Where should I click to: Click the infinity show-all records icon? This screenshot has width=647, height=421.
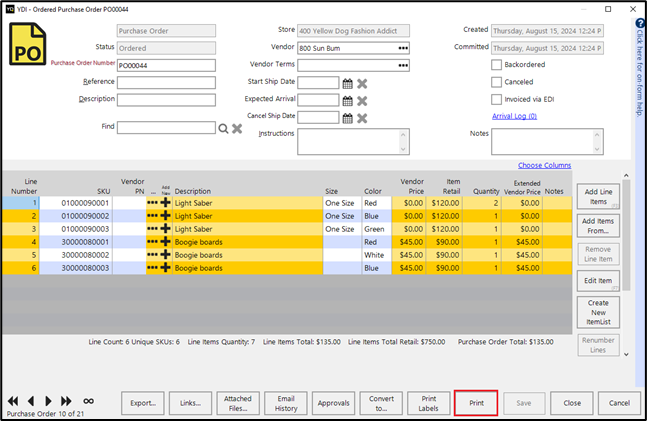point(88,401)
